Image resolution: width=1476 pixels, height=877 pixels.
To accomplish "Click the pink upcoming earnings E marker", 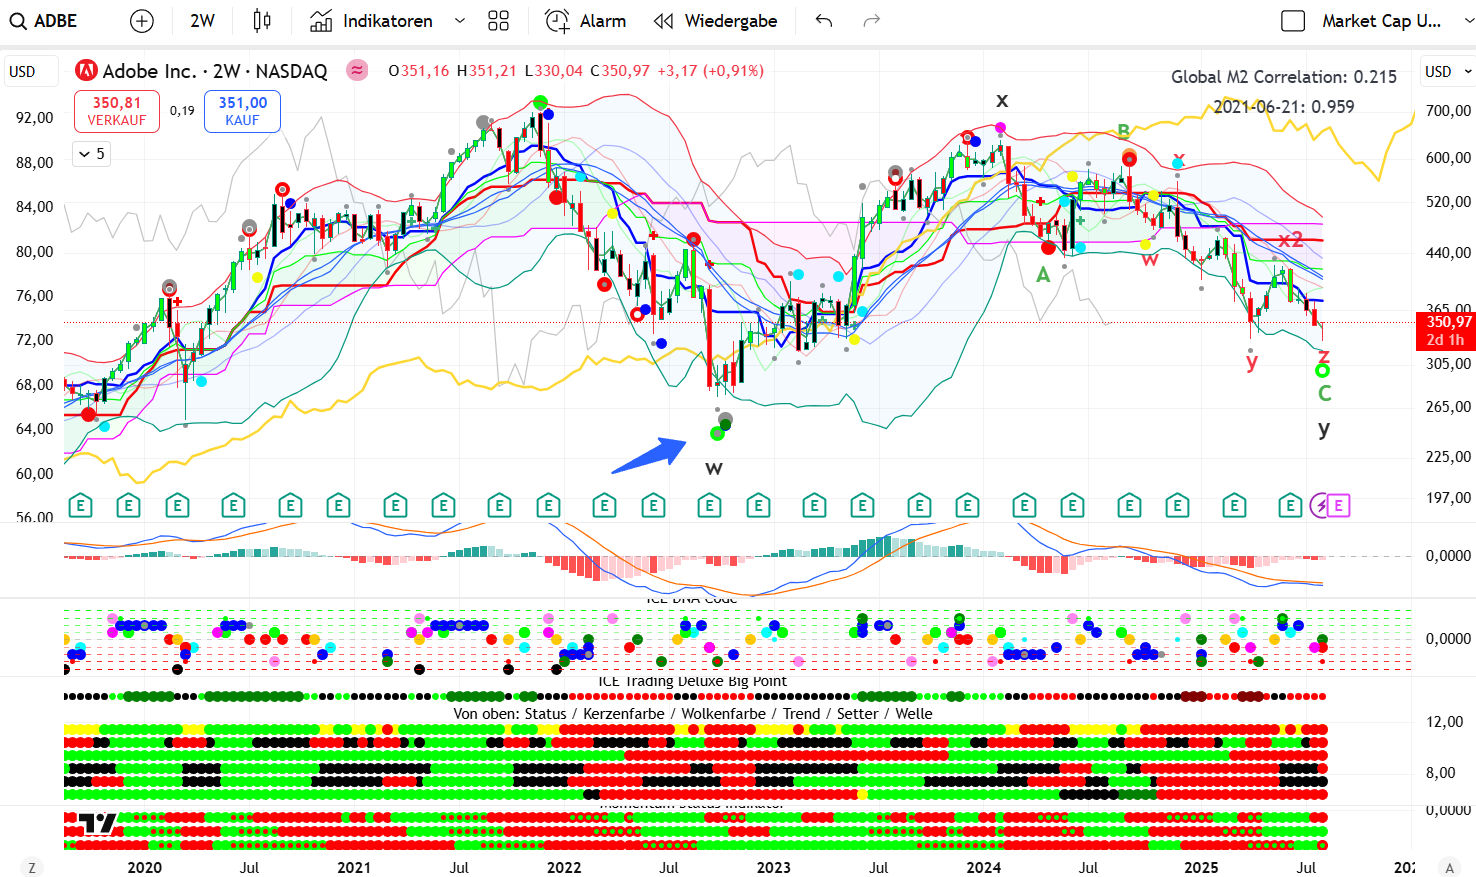I will pyautogui.click(x=1339, y=505).
